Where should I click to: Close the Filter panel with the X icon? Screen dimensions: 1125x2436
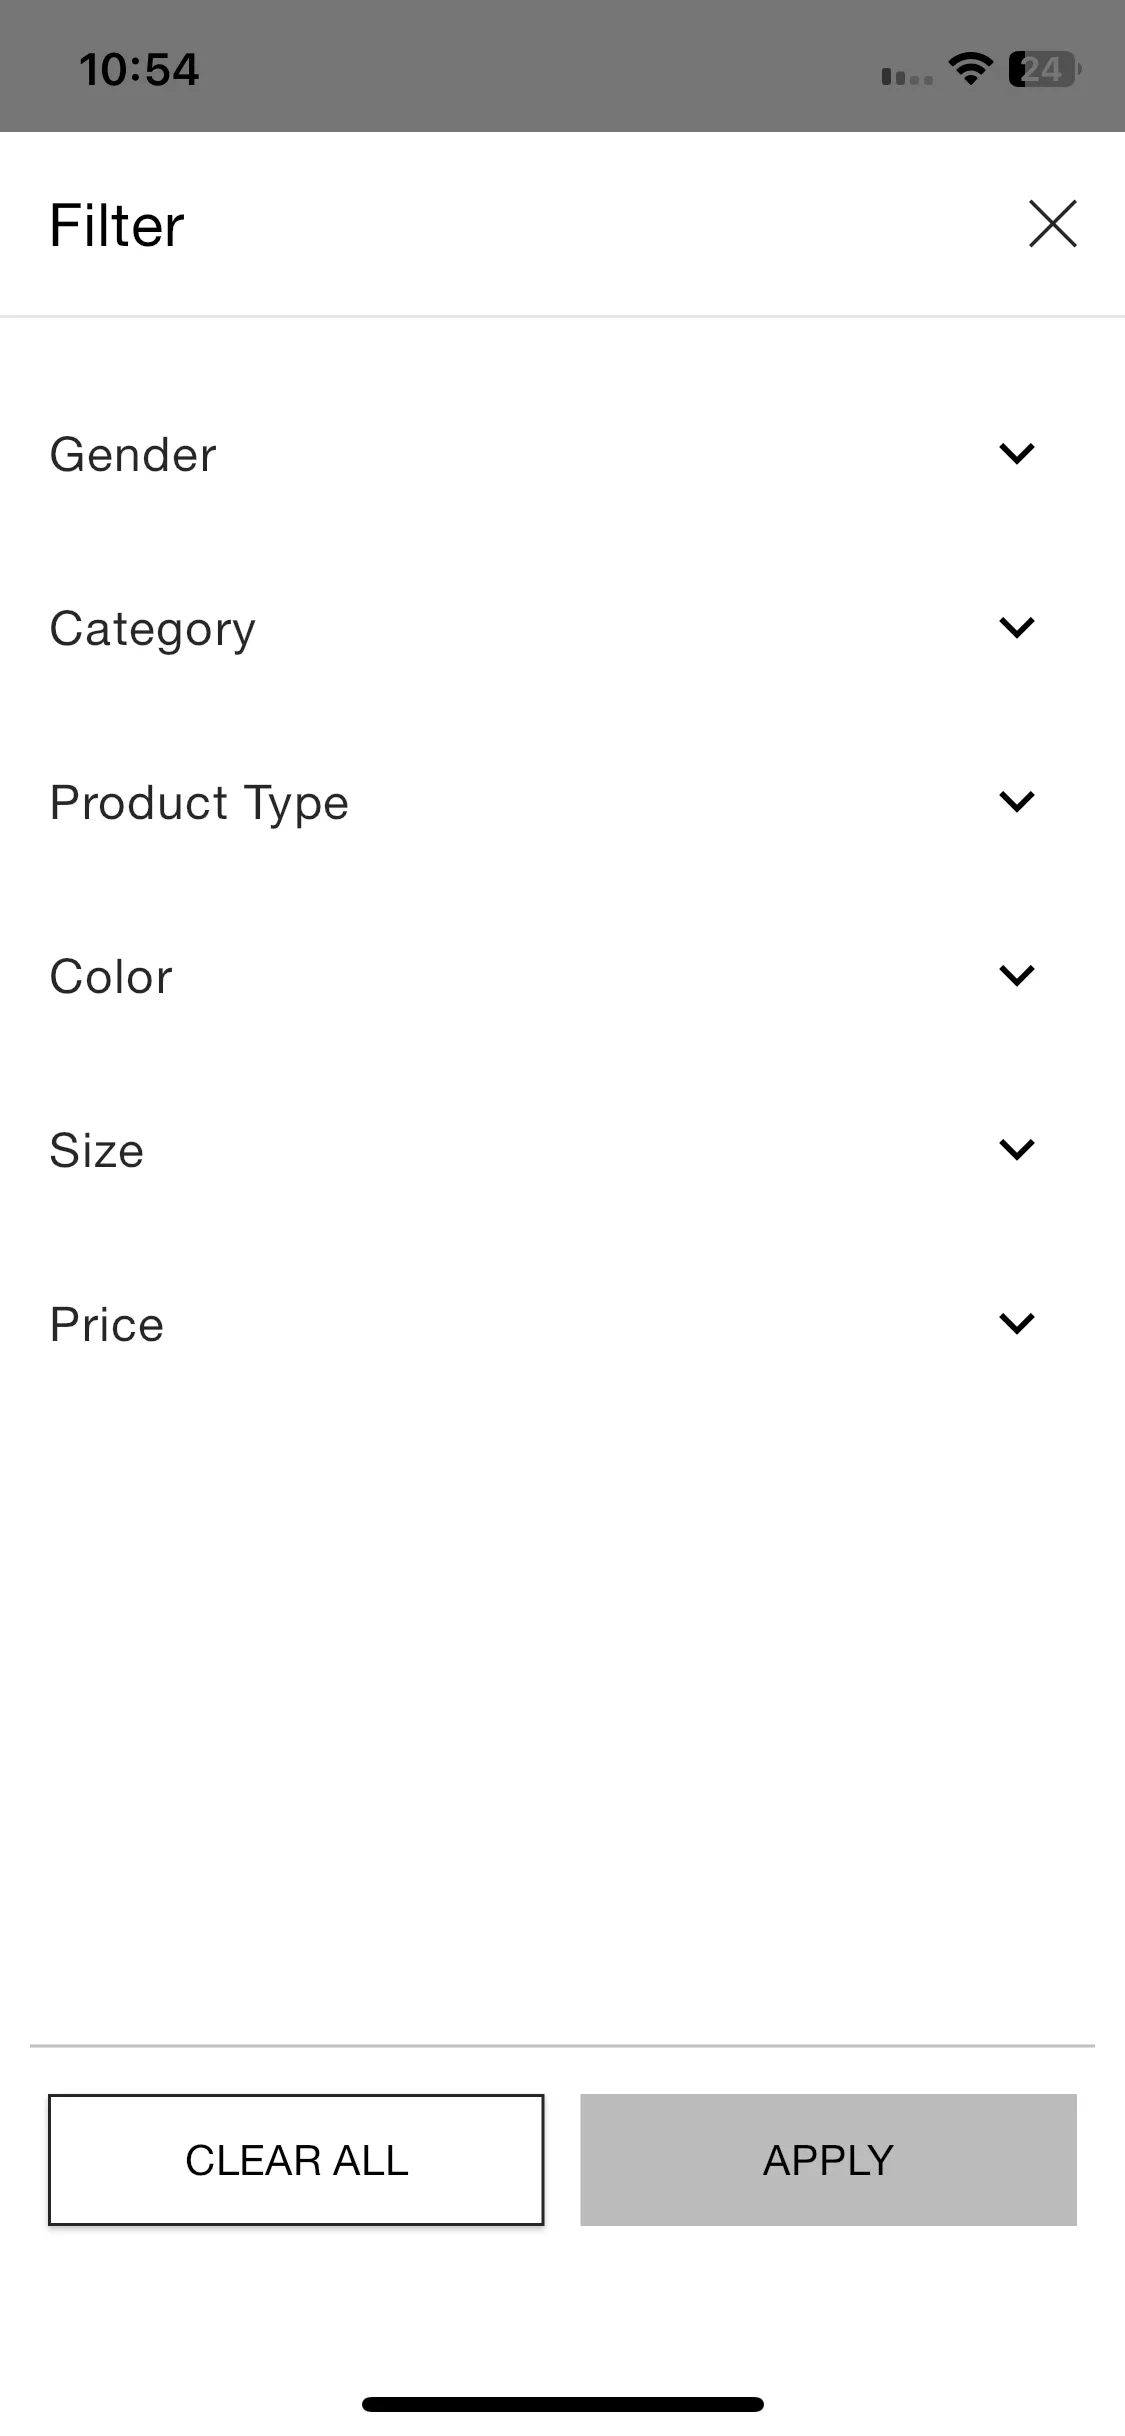[1052, 223]
